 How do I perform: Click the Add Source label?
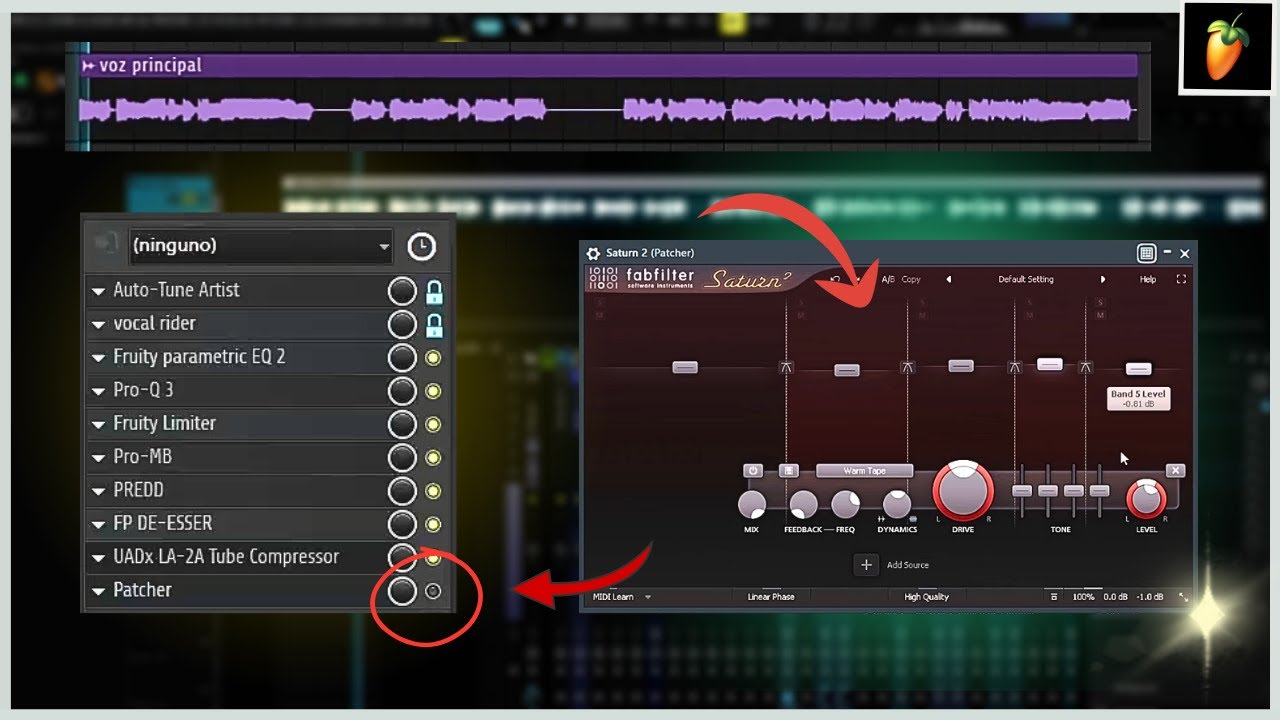click(x=908, y=565)
